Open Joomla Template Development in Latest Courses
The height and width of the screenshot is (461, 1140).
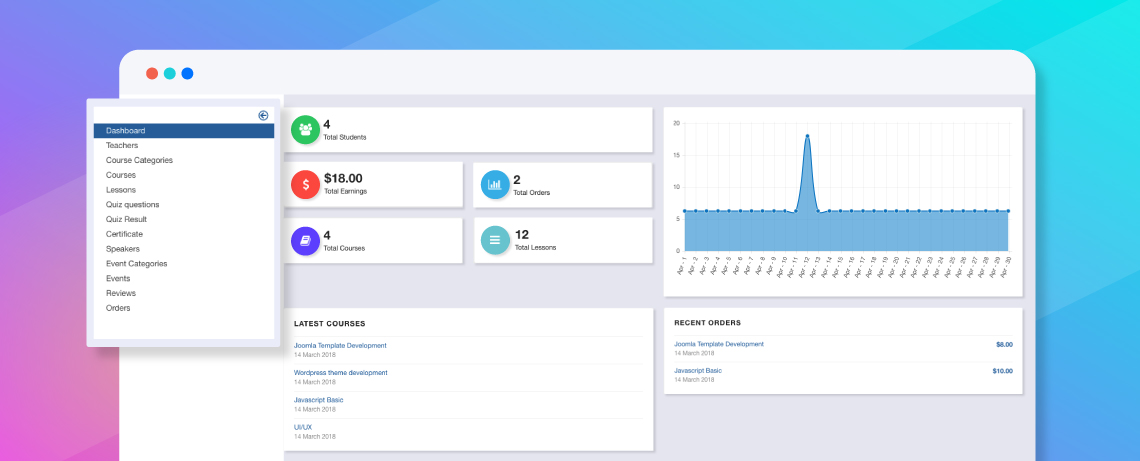pos(340,345)
